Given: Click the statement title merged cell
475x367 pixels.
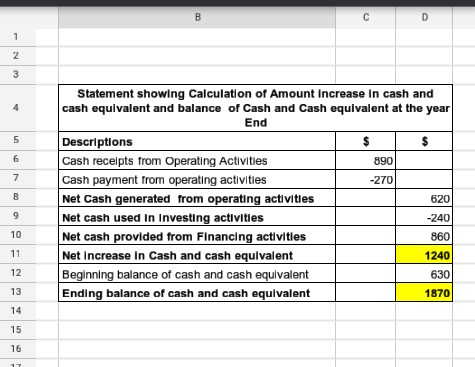Looking at the screenshot, I should click(255, 108).
